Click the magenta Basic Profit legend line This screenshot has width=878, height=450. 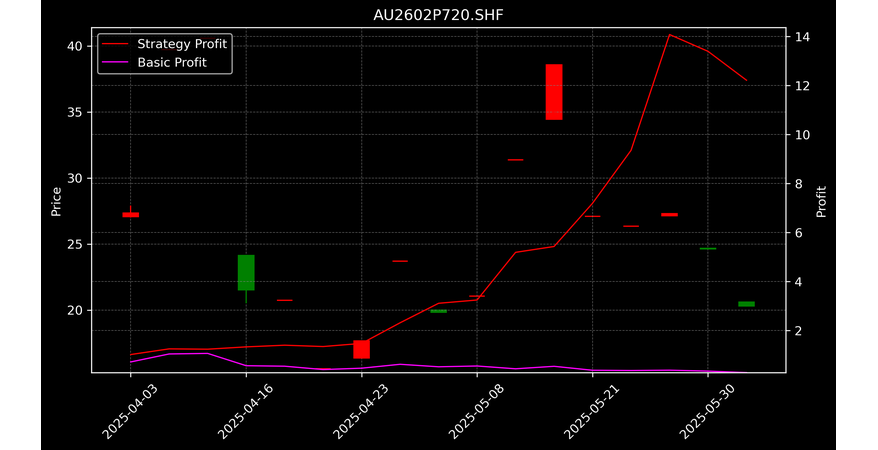coord(115,63)
